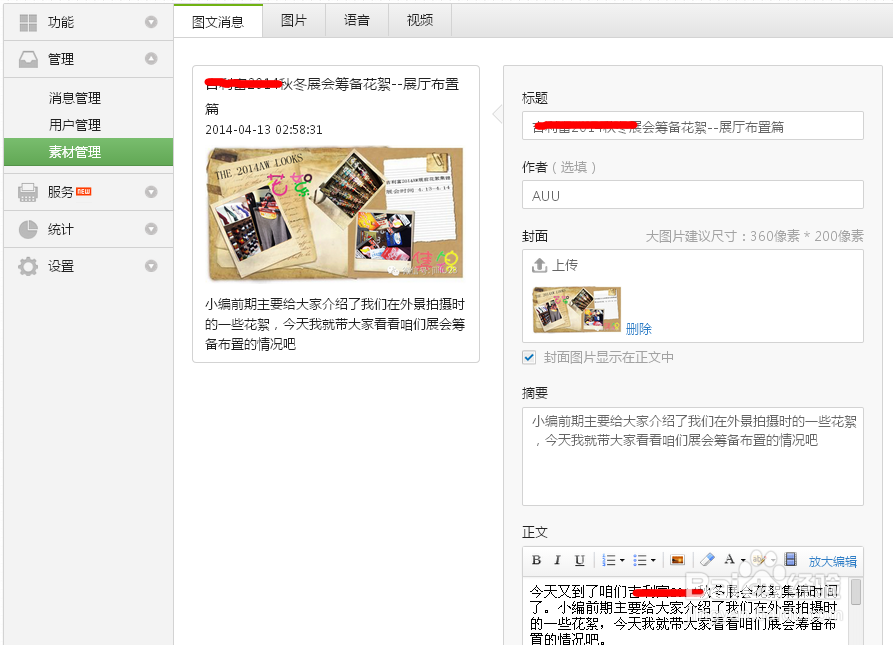The width and height of the screenshot is (893, 645).
Task: Apply underline formatting in the editor toolbar
Action: [580, 560]
